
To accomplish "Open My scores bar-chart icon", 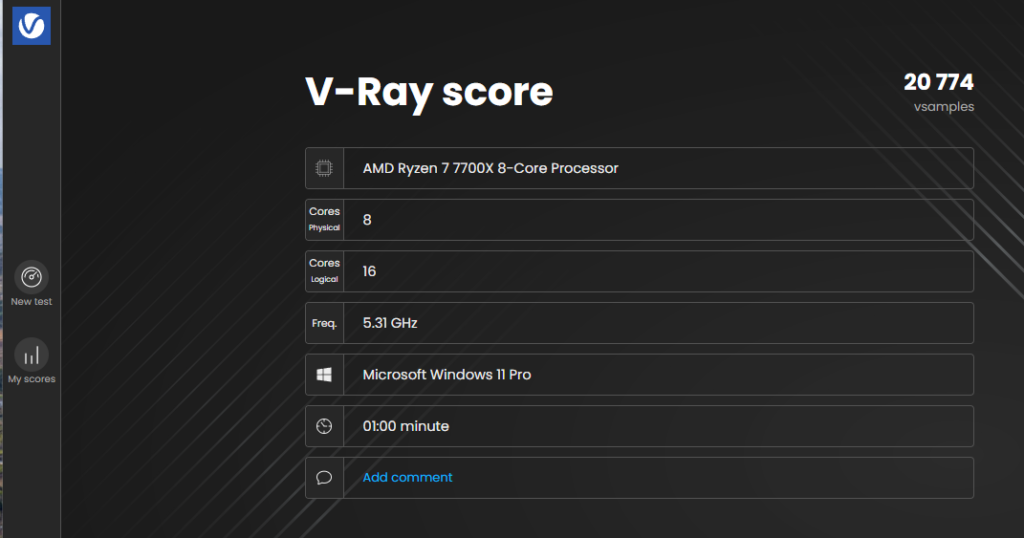I will (x=31, y=355).
